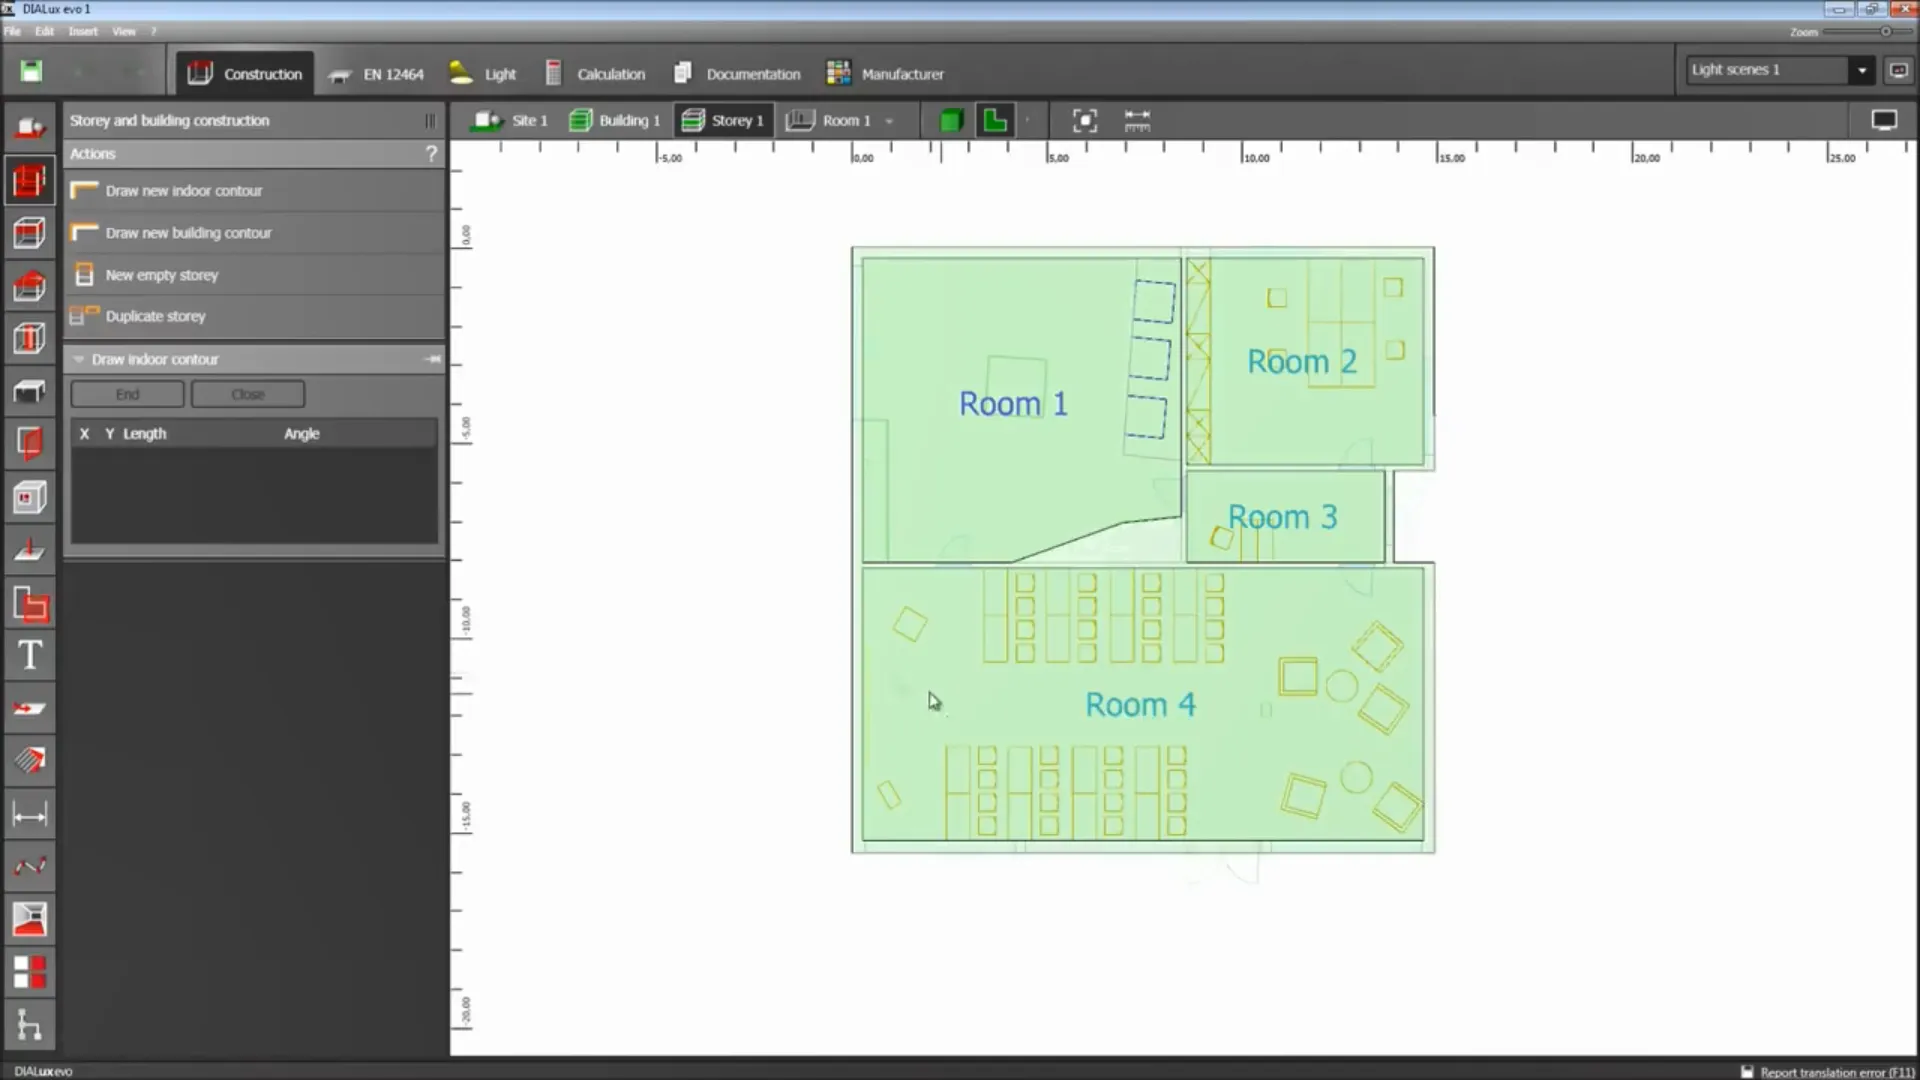This screenshot has height=1080, width=1920.
Task: Collapse the Draw indoor contour section
Action: (78, 359)
